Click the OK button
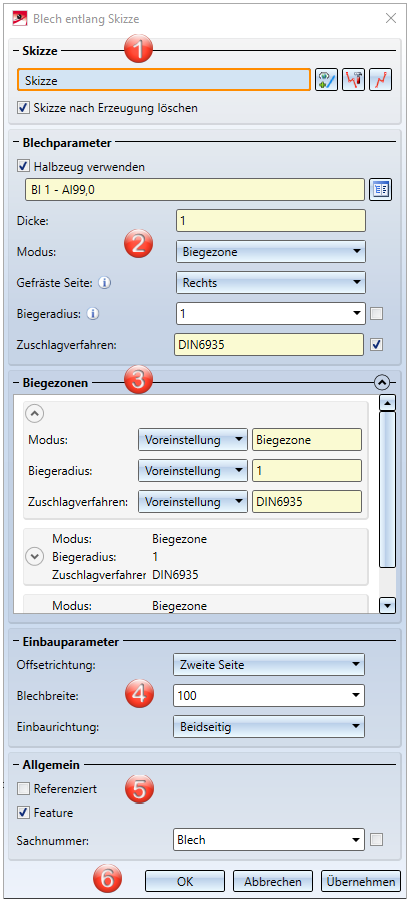The image size is (411, 903). [x=185, y=882]
